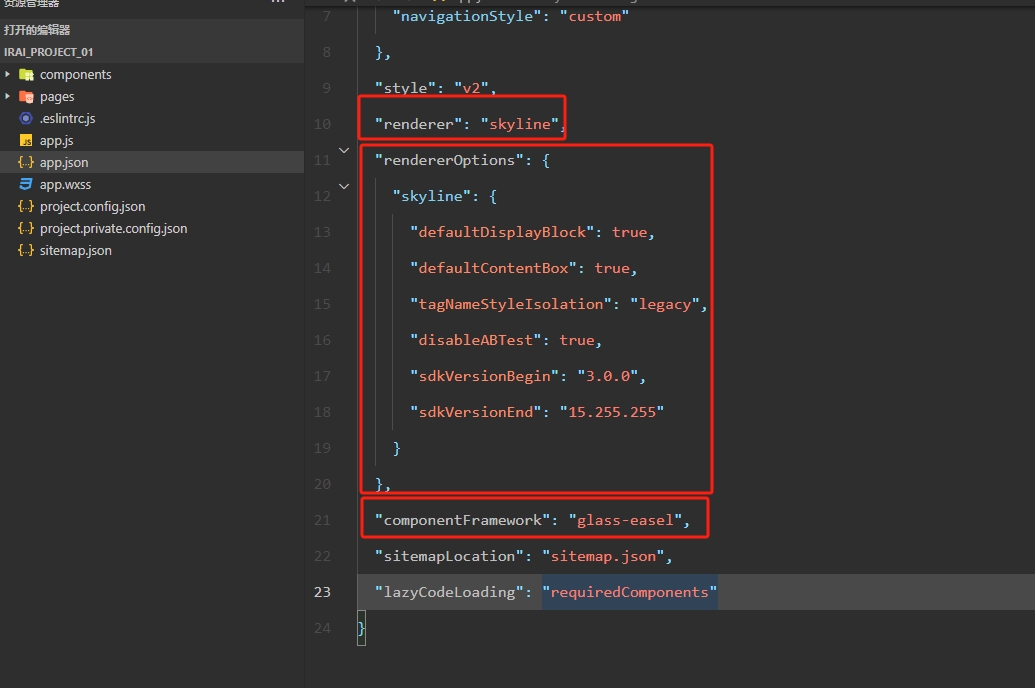Click the braces icon beside sitemap.json
This screenshot has height=688, width=1035.
point(26,251)
